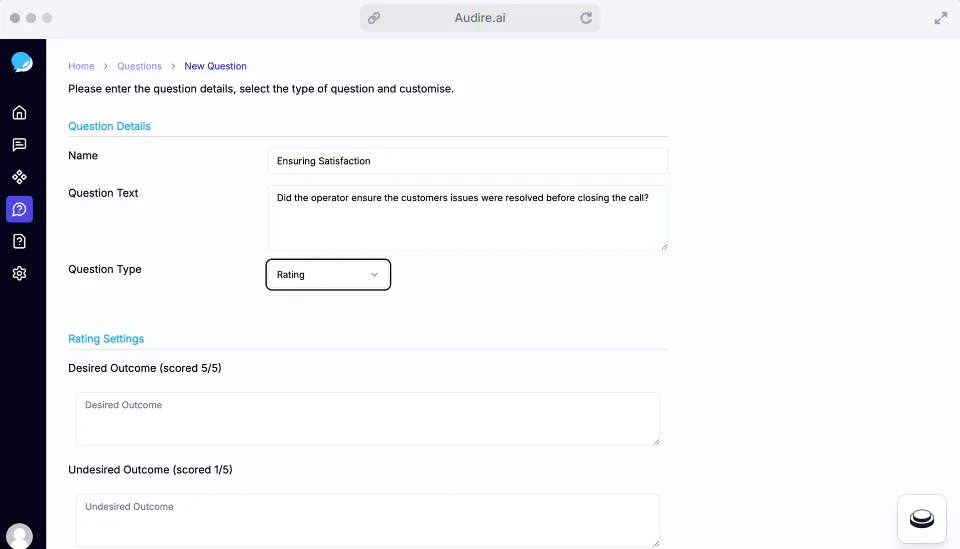This screenshot has width=960, height=549.
Task: Click the resize handle of Question Text box
Action: (x=664, y=247)
